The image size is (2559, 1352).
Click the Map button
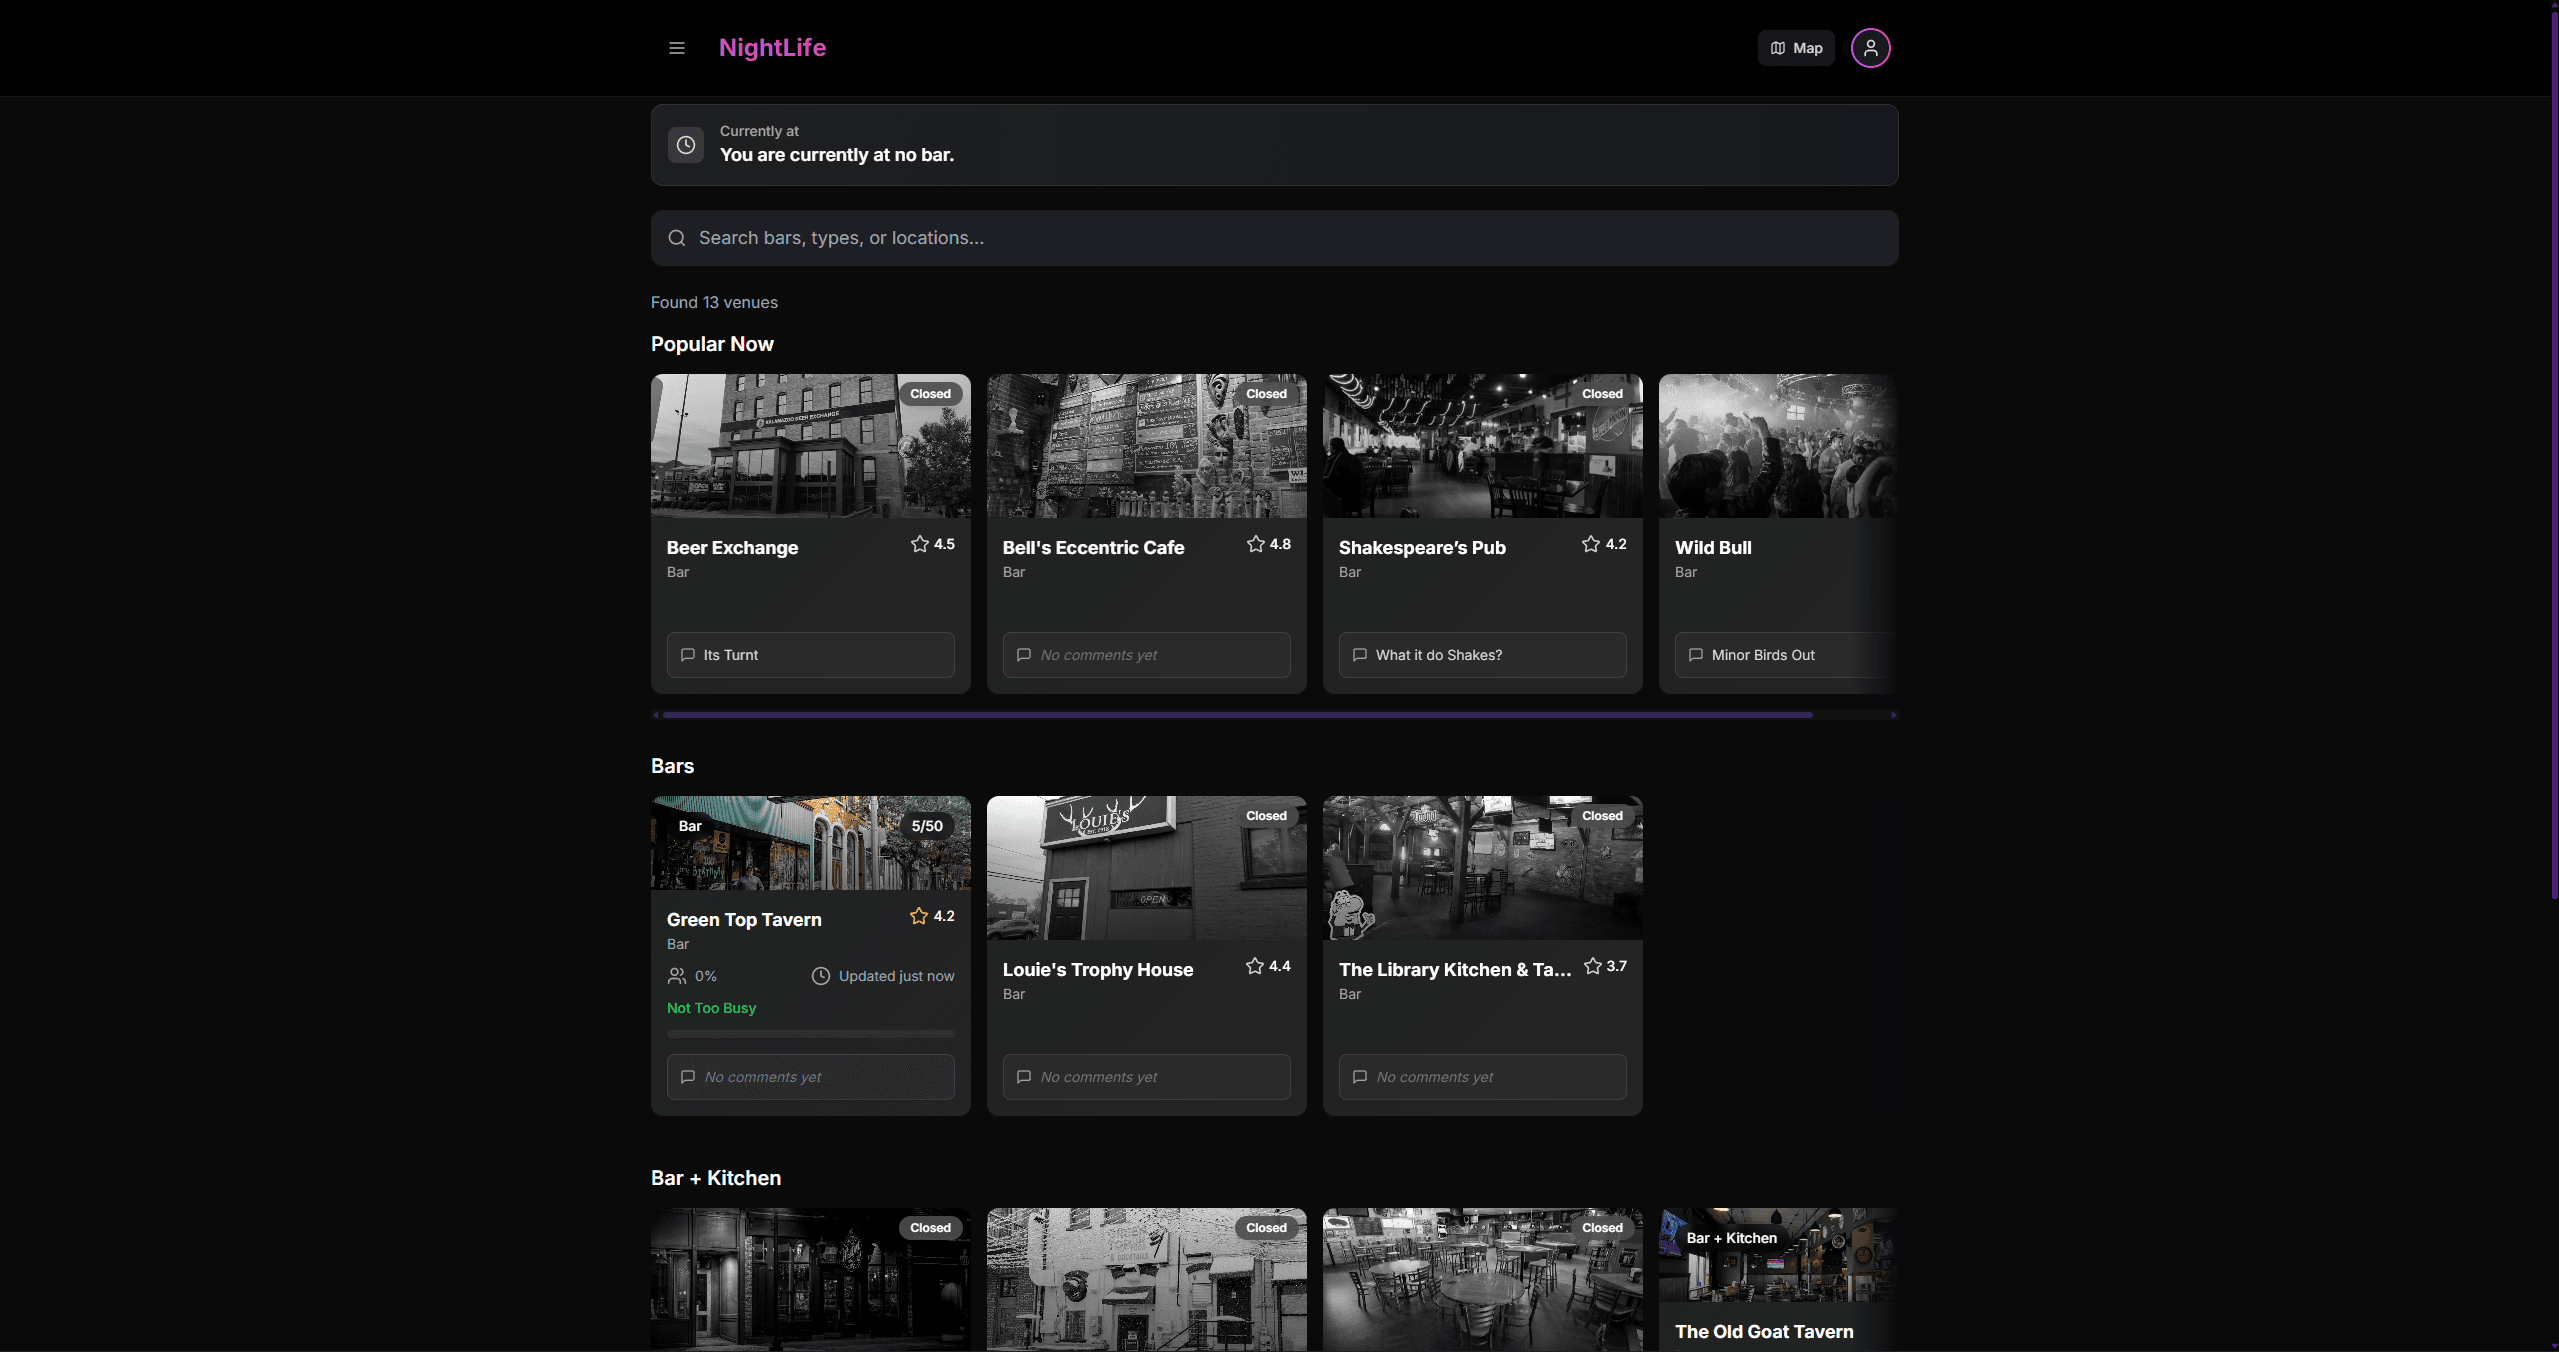point(1795,47)
